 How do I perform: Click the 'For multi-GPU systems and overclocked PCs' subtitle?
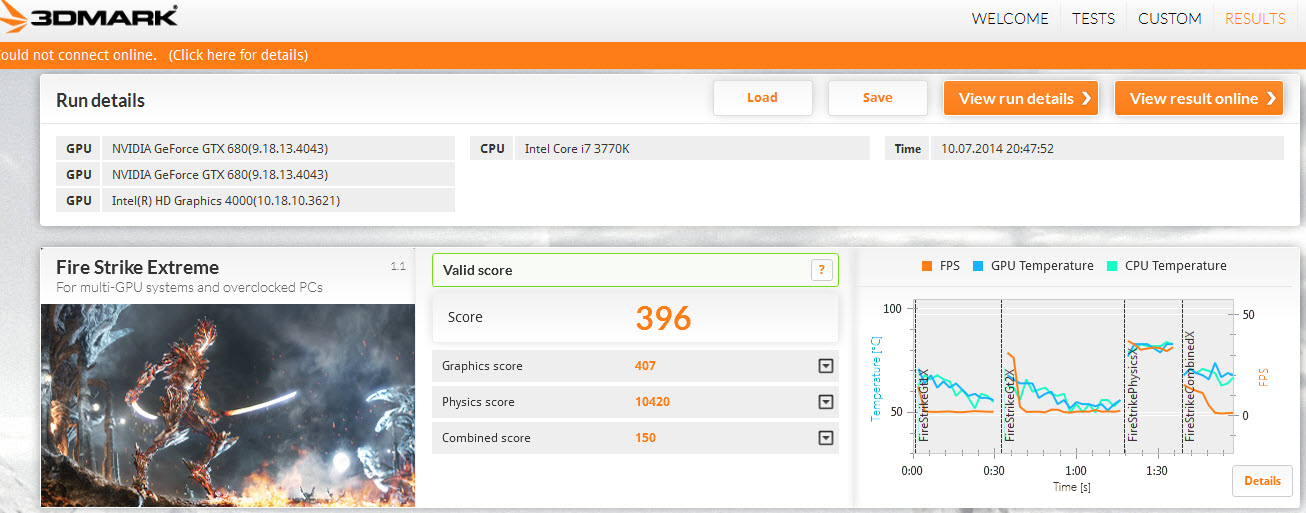pyautogui.click(x=190, y=288)
